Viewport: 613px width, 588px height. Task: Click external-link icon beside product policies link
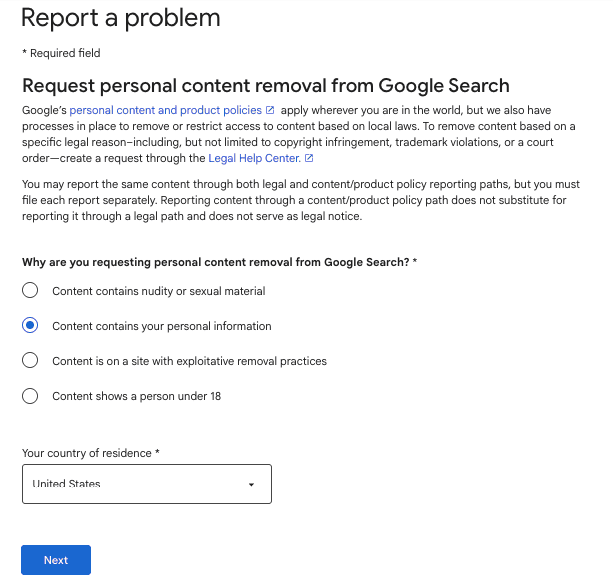pyautogui.click(x=270, y=110)
